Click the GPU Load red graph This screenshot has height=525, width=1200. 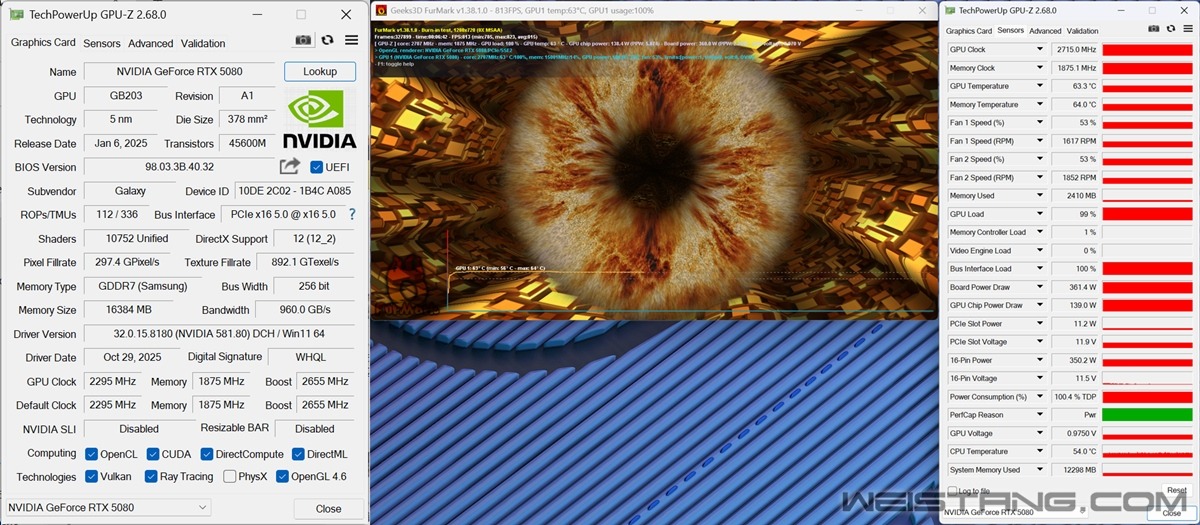1147,214
